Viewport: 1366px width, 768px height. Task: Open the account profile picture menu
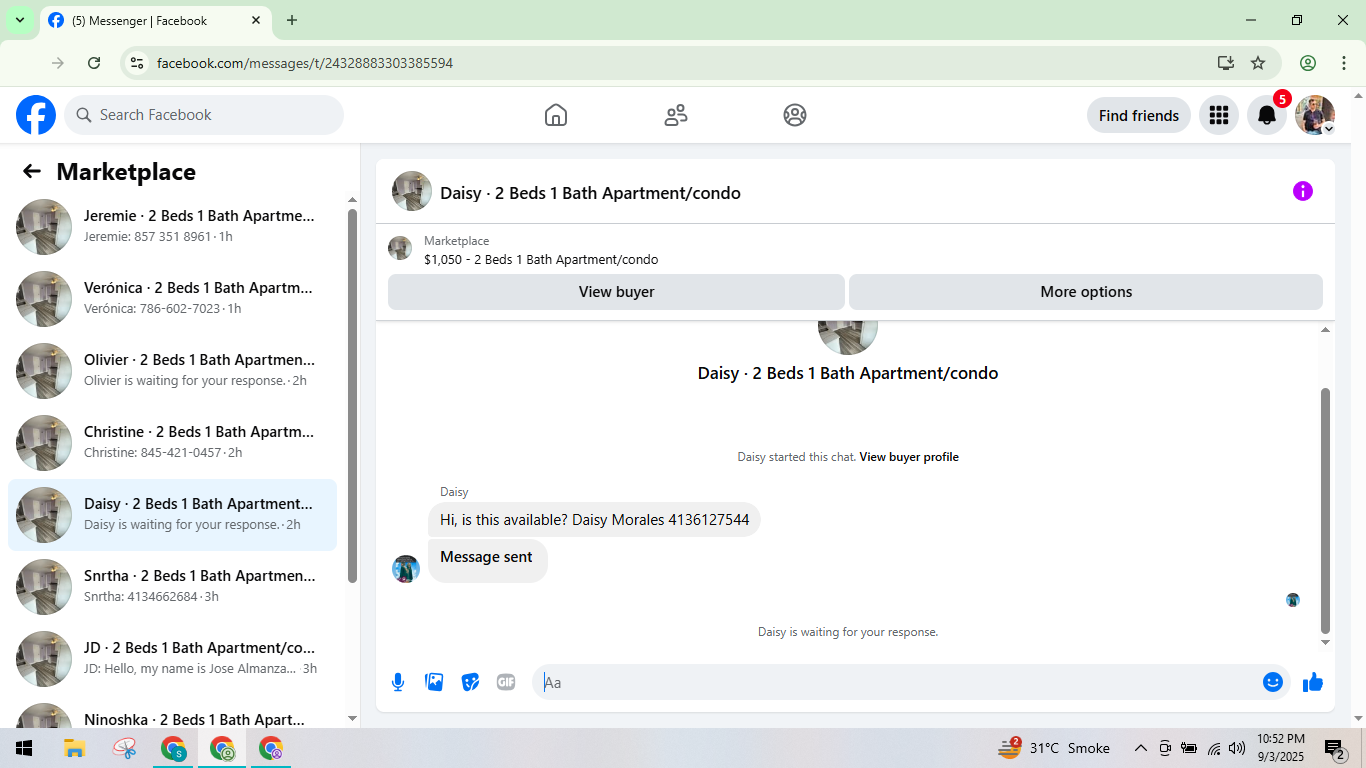click(1315, 115)
